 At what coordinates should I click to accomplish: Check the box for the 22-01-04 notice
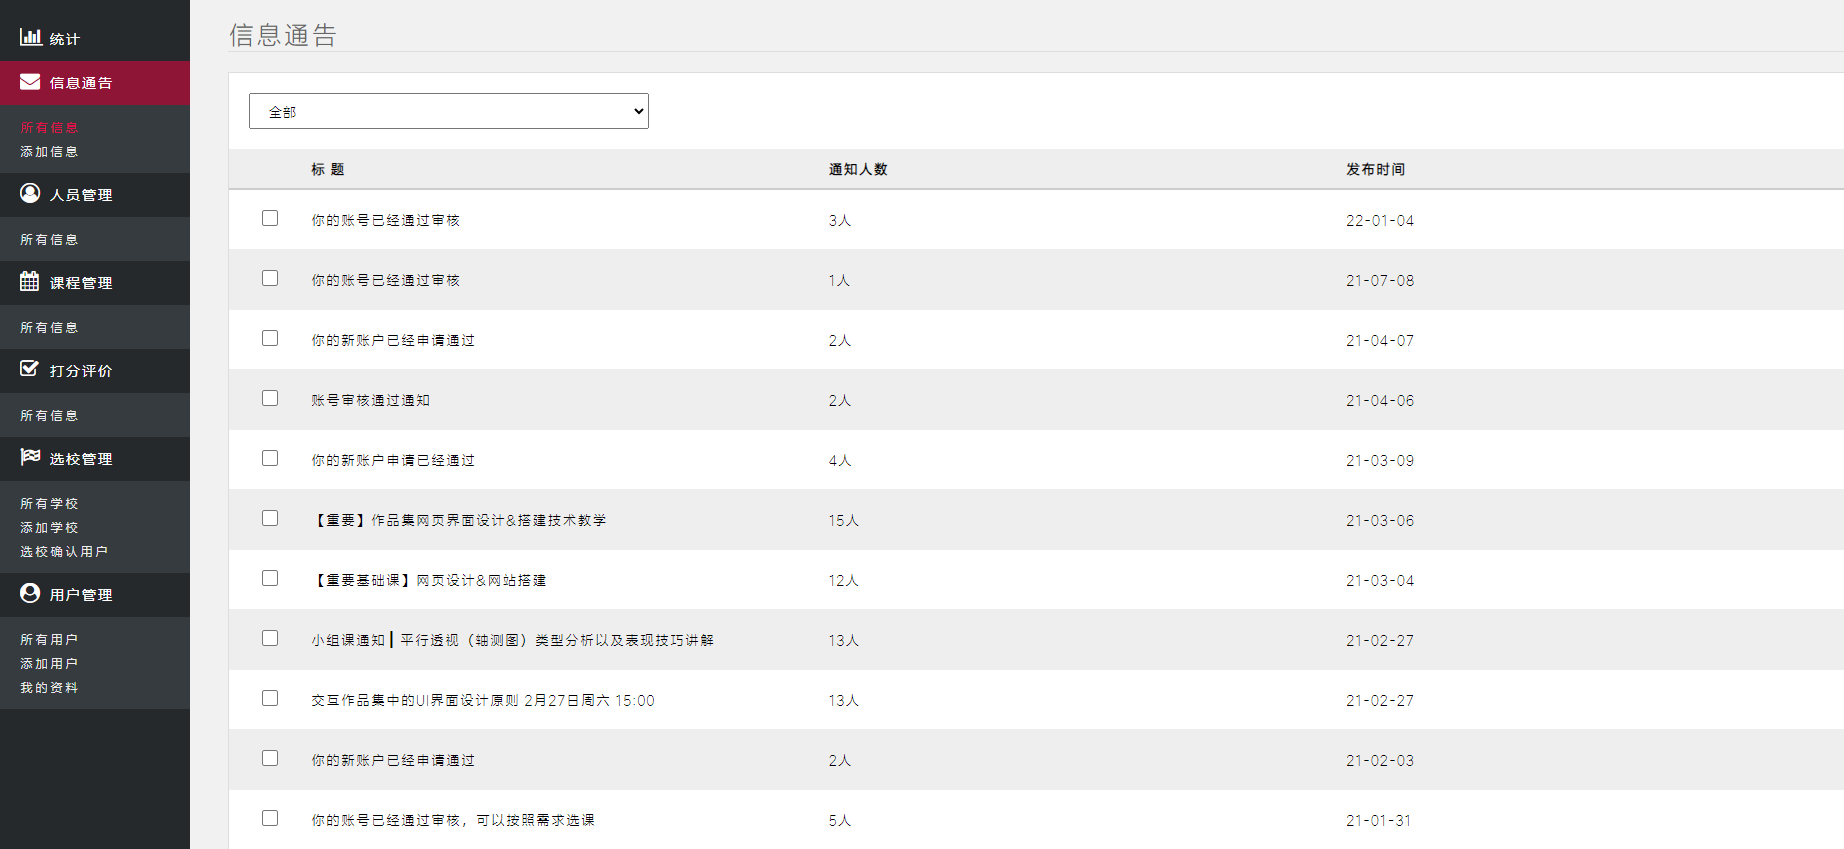coord(270,218)
